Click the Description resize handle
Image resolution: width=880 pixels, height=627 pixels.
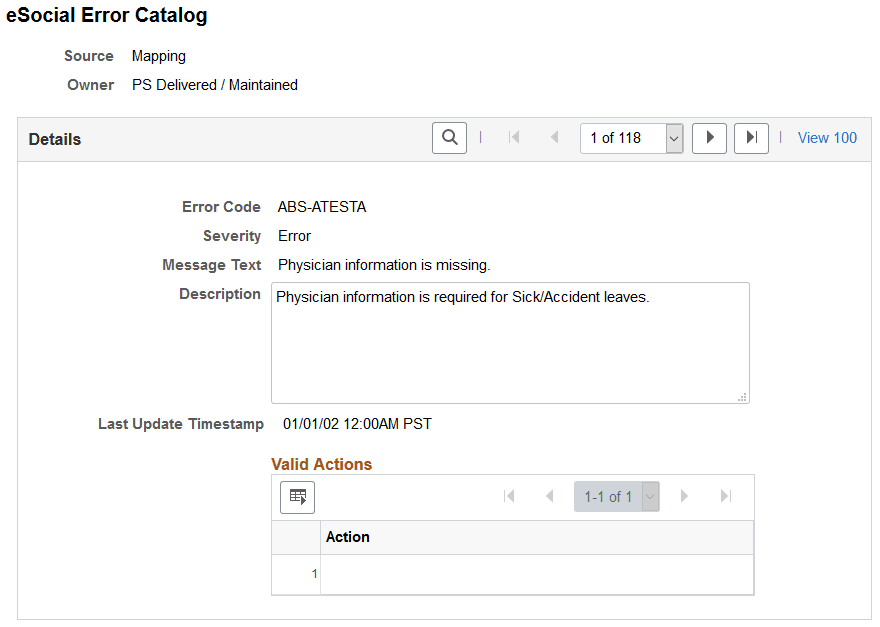pos(744,398)
